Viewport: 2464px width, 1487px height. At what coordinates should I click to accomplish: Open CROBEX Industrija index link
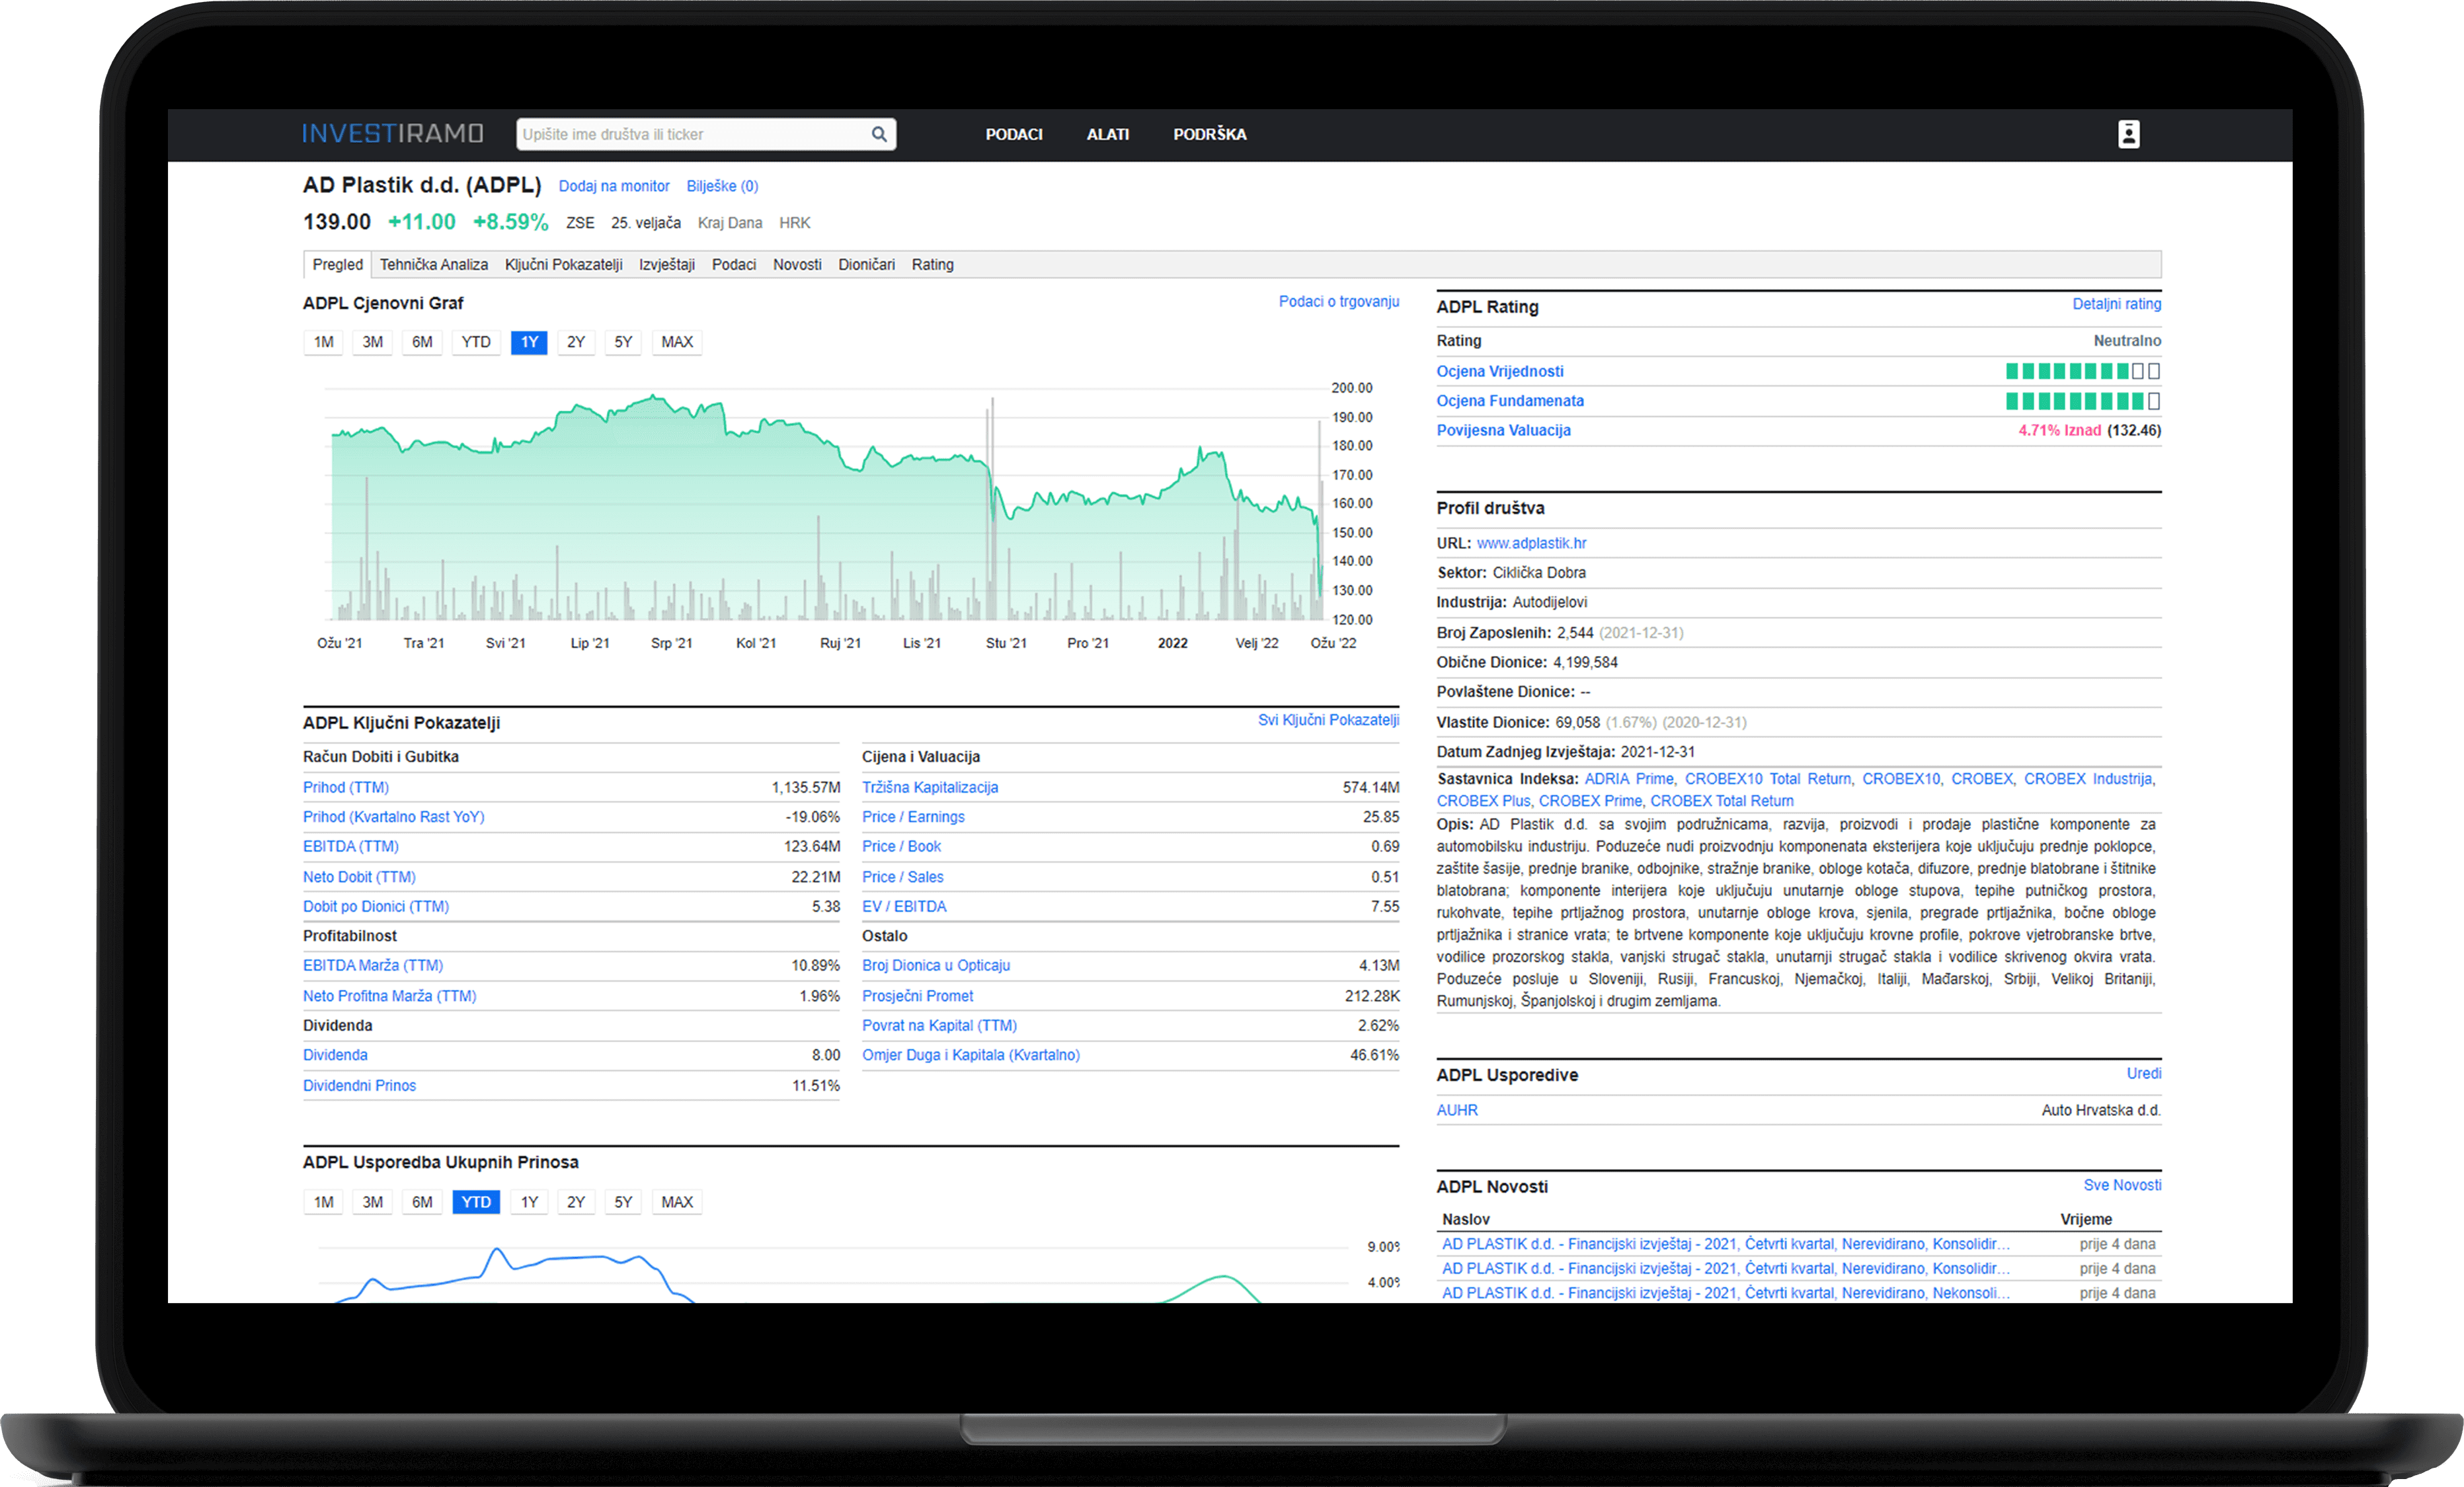[2089, 779]
